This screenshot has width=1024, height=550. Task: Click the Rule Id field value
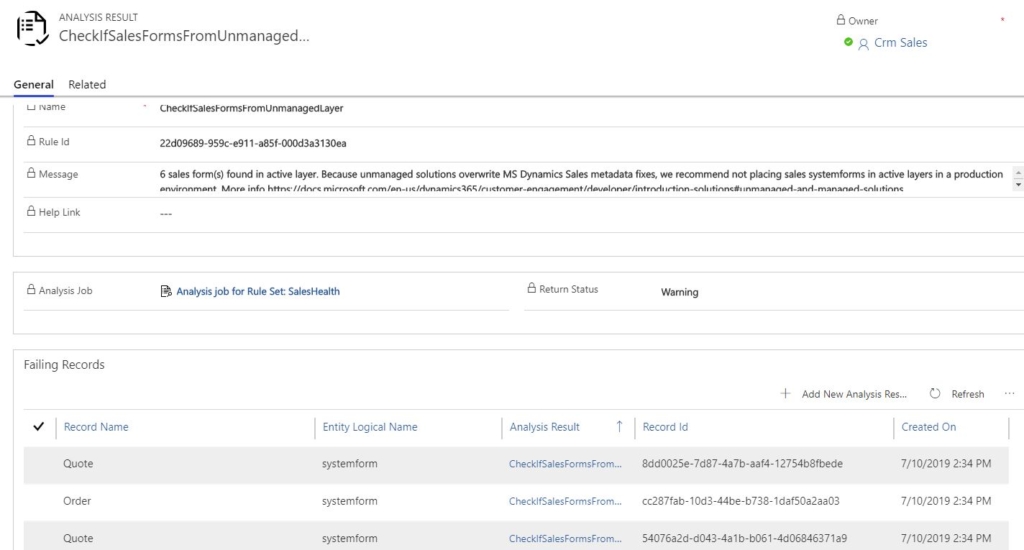coord(253,143)
